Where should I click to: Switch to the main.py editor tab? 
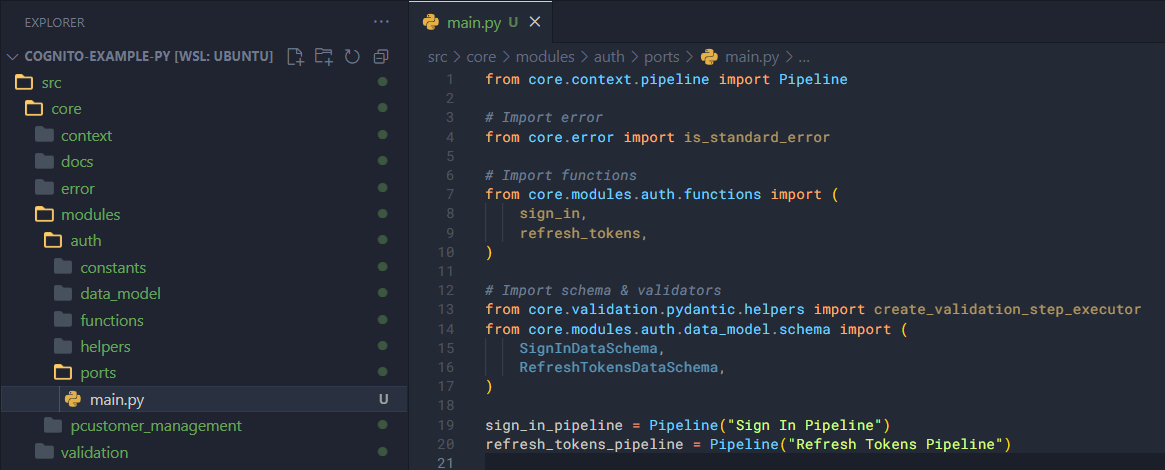pyautogui.click(x=468, y=21)
